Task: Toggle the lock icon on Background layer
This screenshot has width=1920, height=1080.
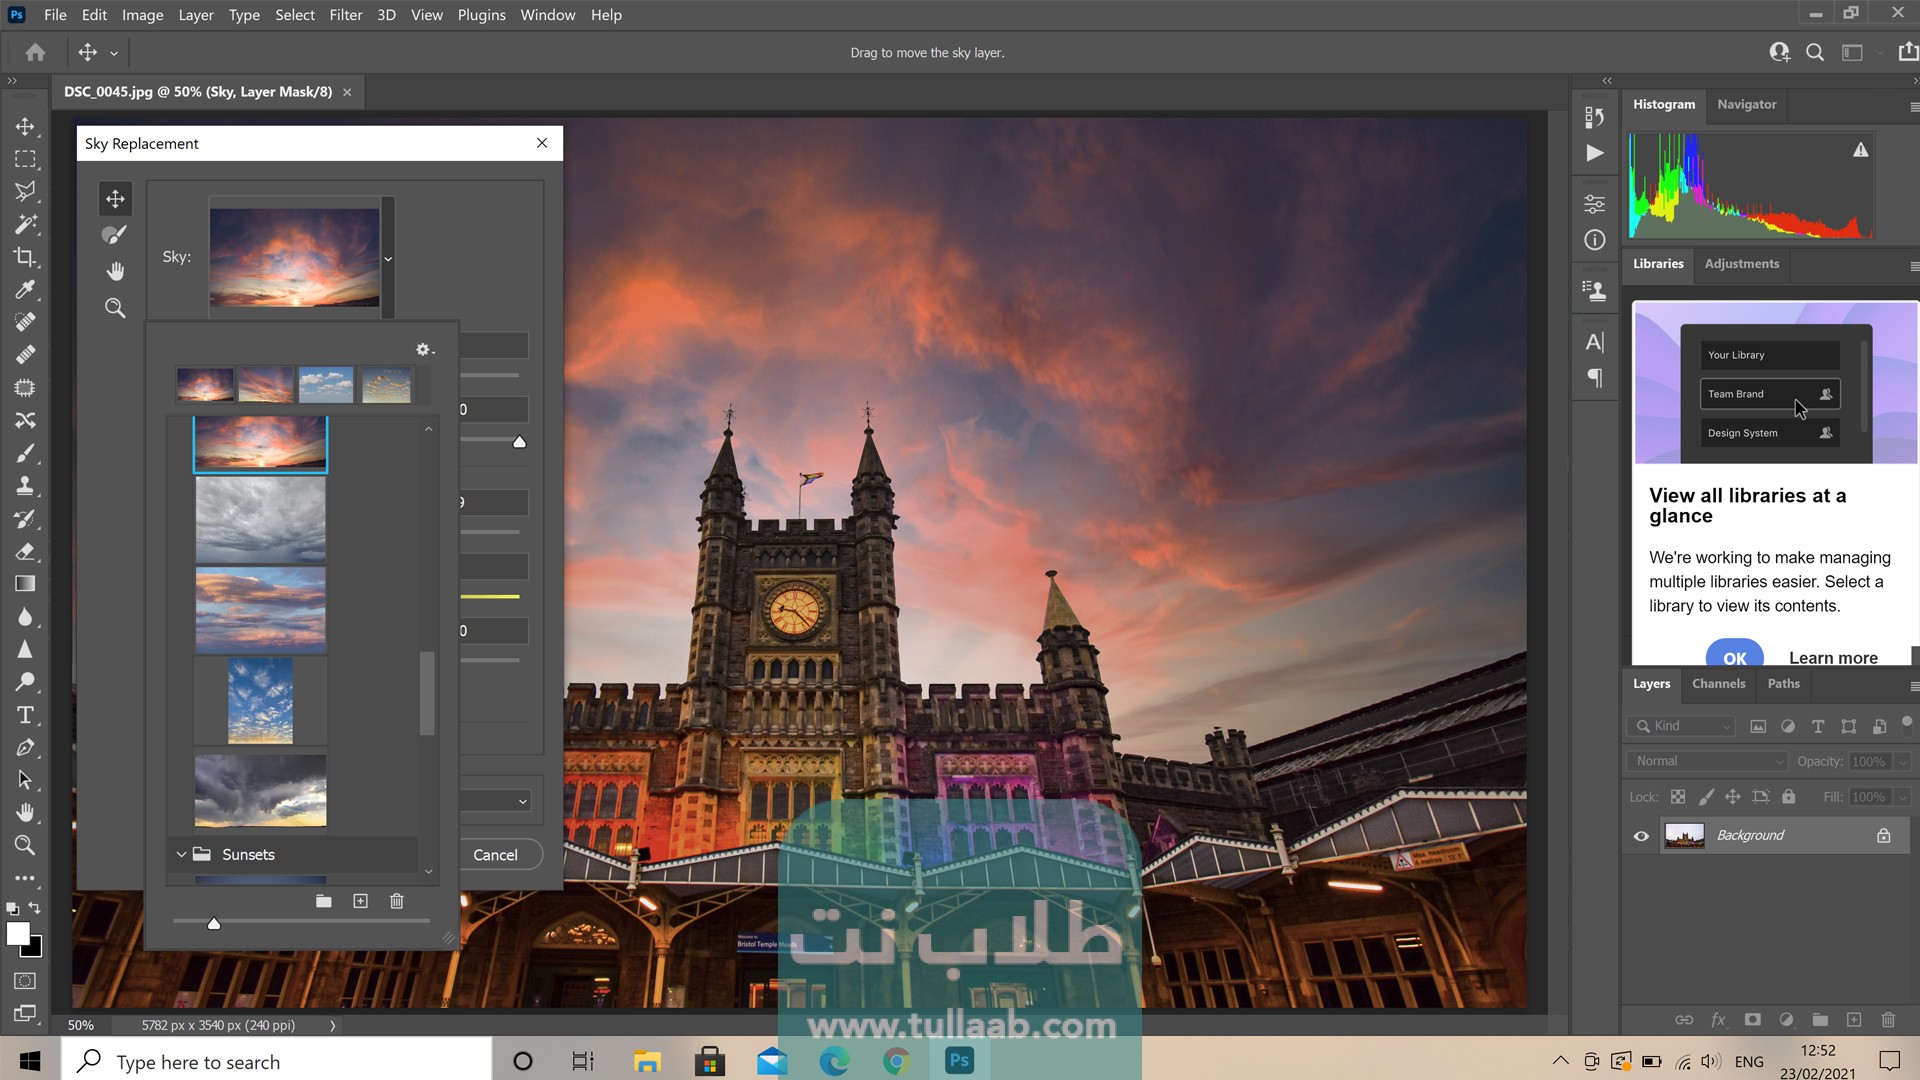Action: point(1883,836)
